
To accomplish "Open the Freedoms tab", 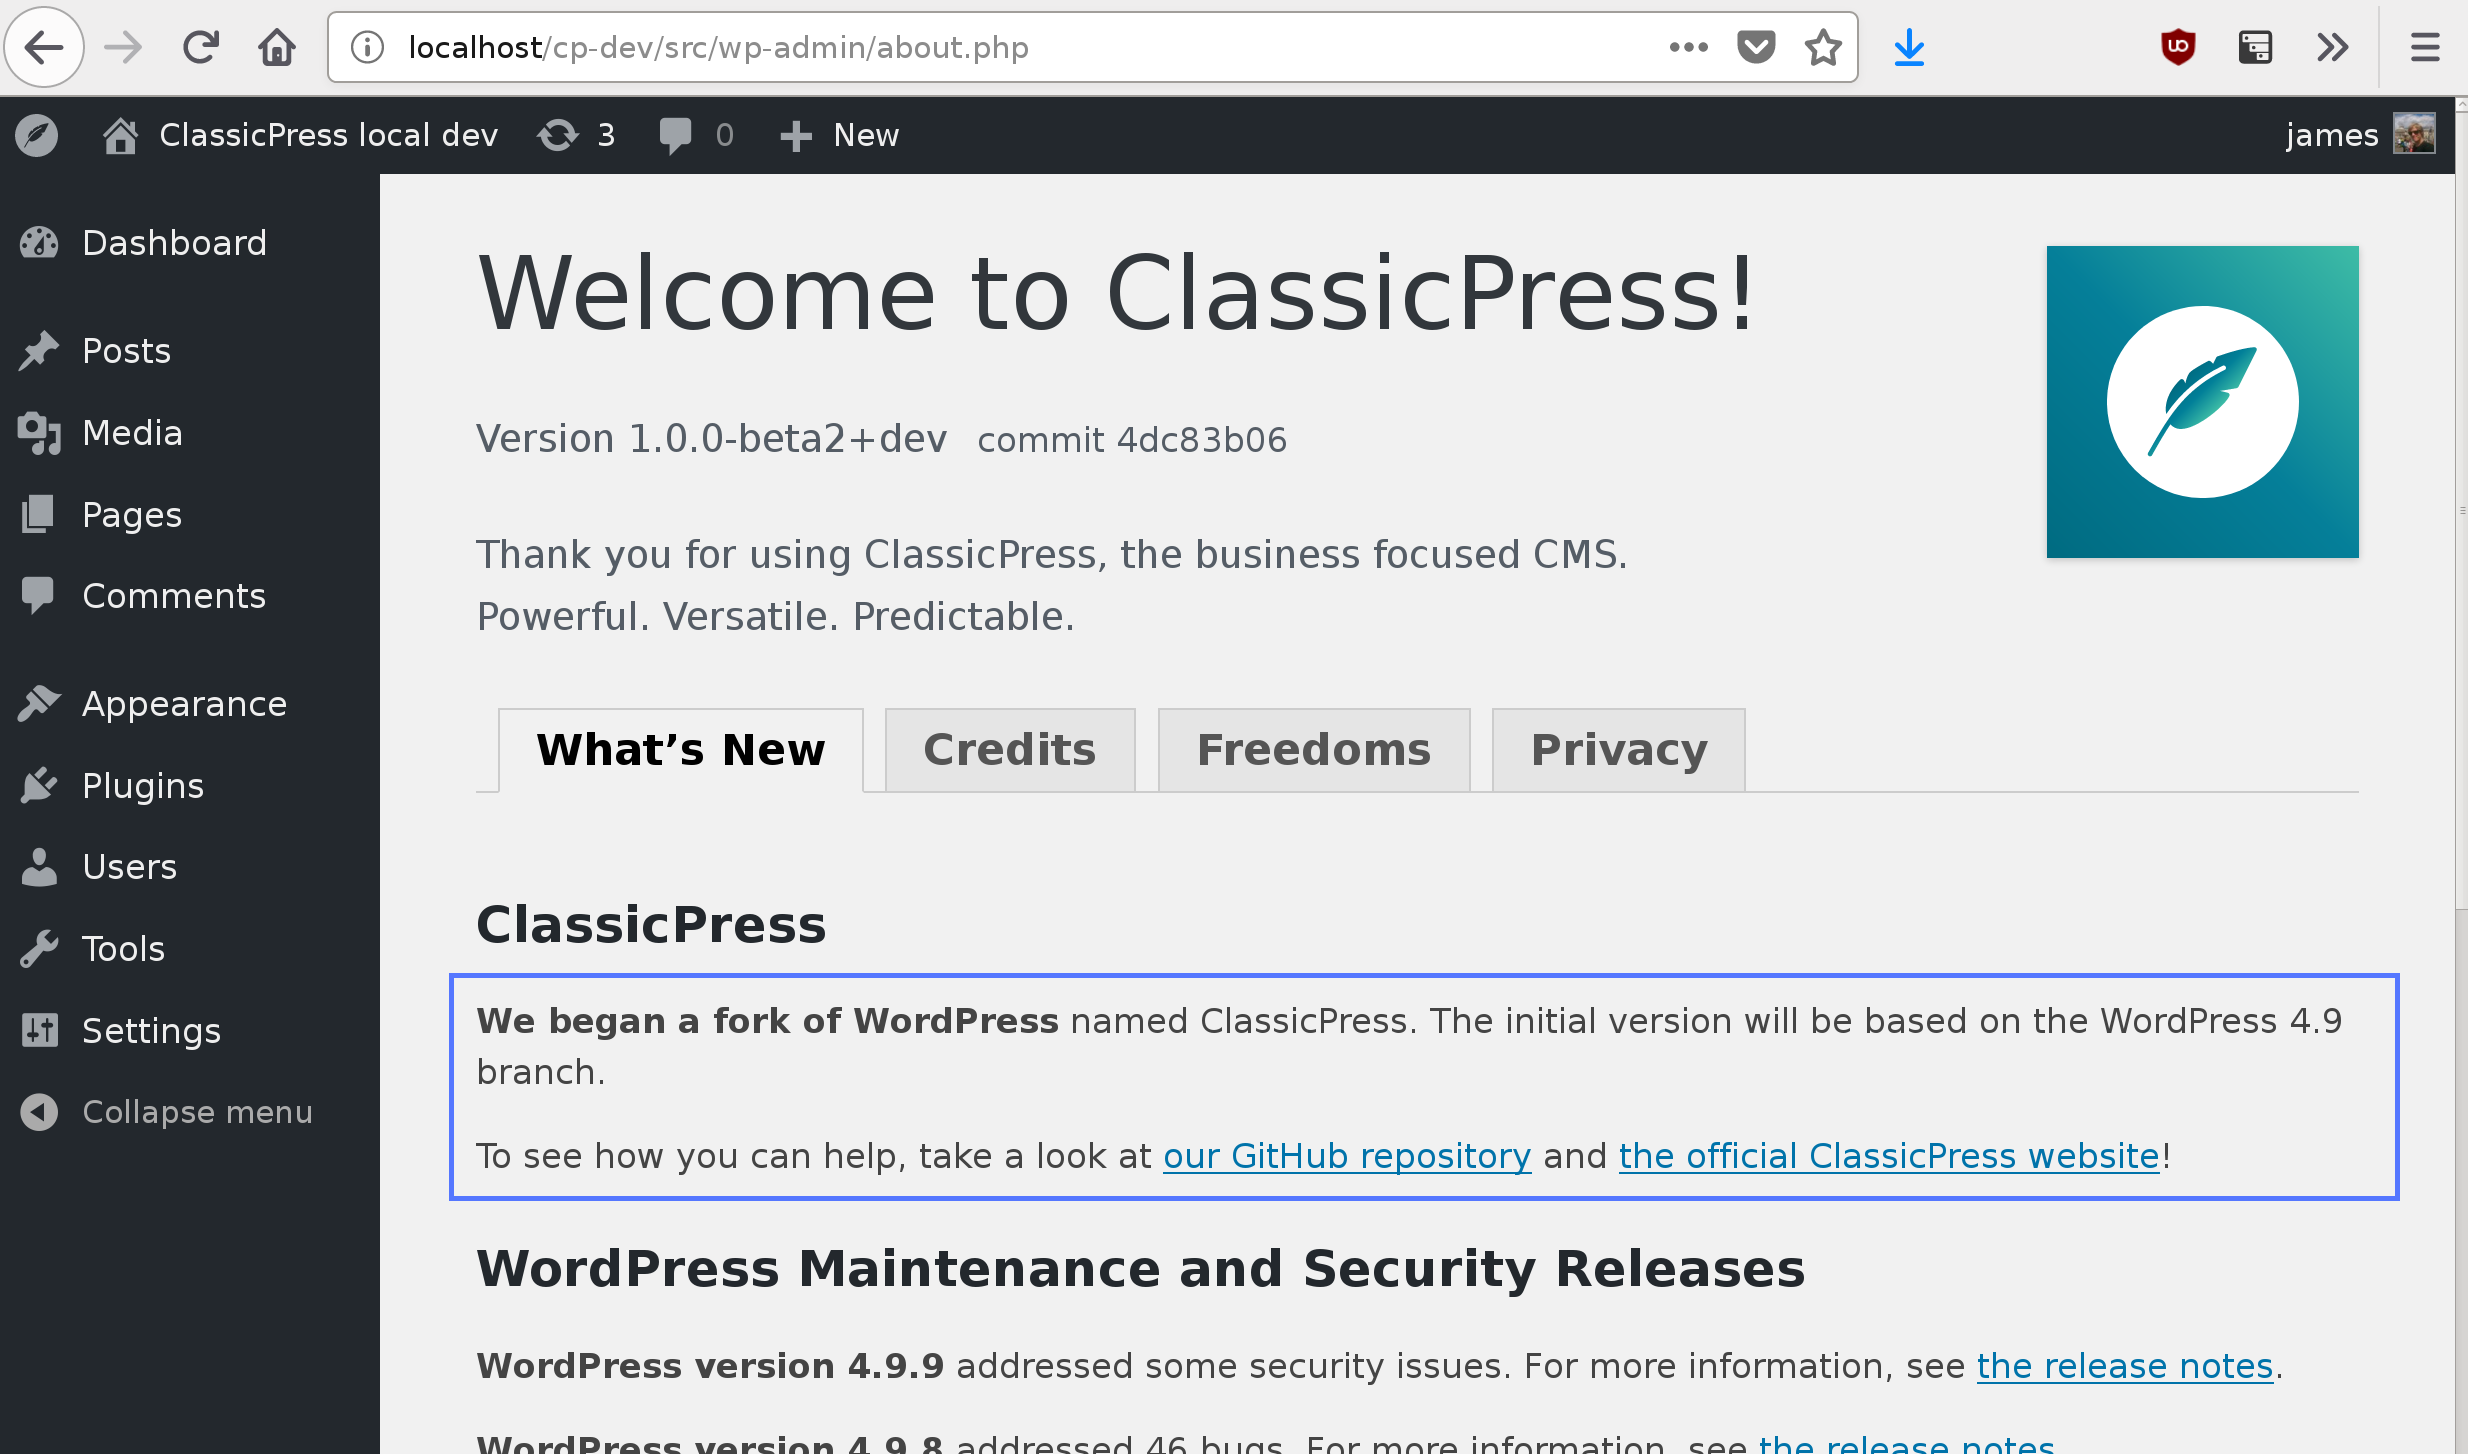I will click(1313, 749).
